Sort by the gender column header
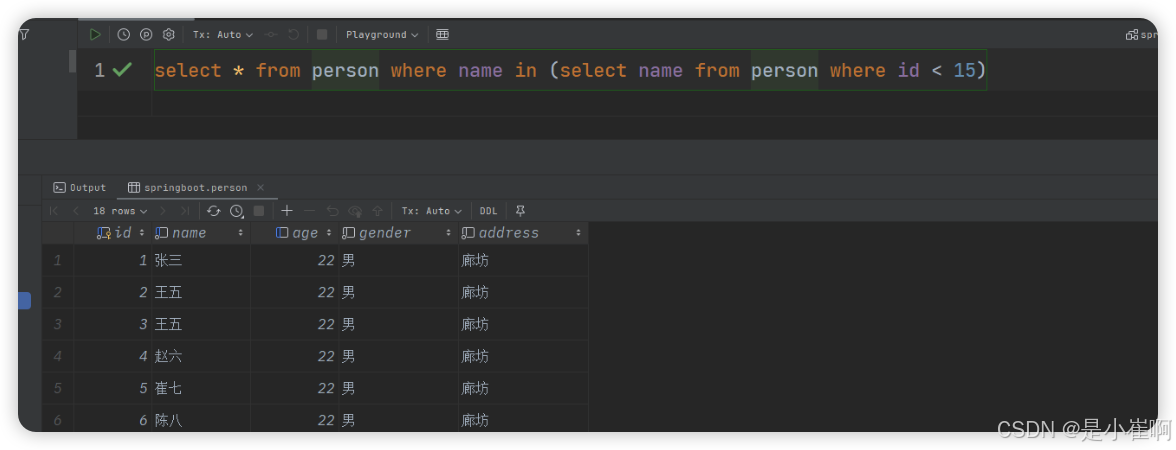 click(x=399, y=232)
